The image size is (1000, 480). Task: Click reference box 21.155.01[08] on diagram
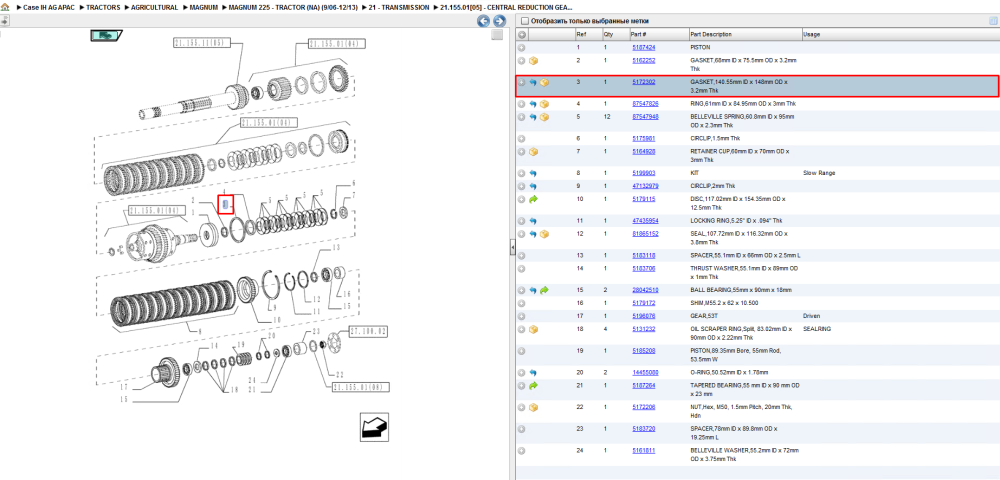pyautogui.click(x=362, y=387)
